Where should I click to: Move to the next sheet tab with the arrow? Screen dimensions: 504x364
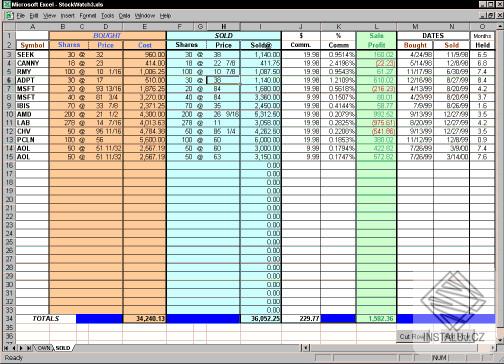pyautogui.click(x=21, y=348)
